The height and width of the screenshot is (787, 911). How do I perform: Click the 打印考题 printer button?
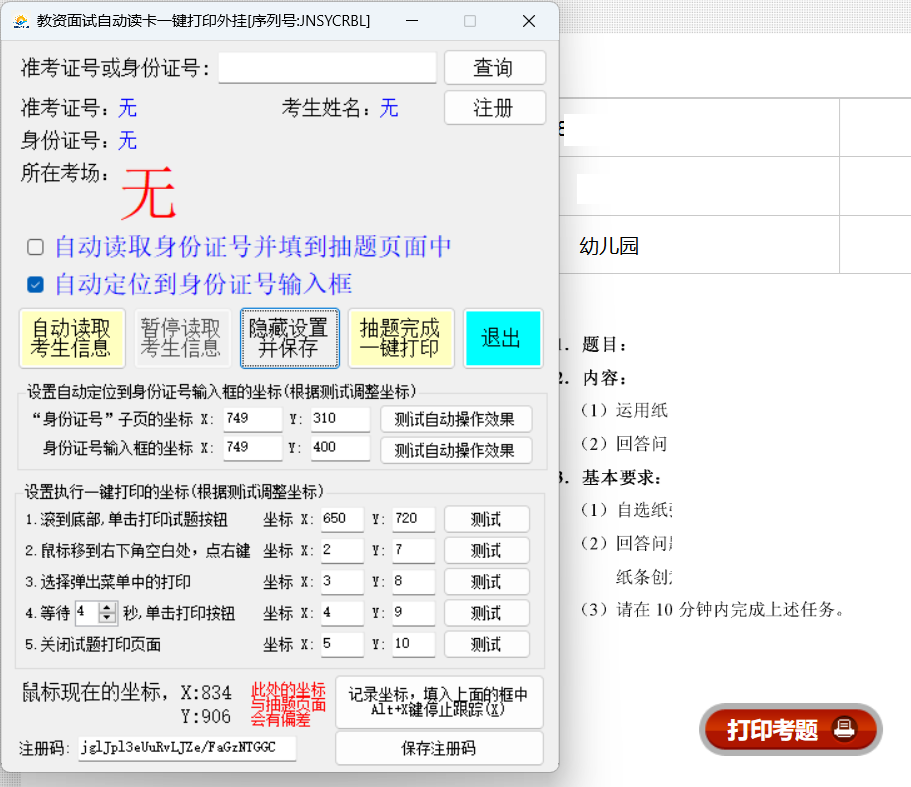[x=789, y=730]
